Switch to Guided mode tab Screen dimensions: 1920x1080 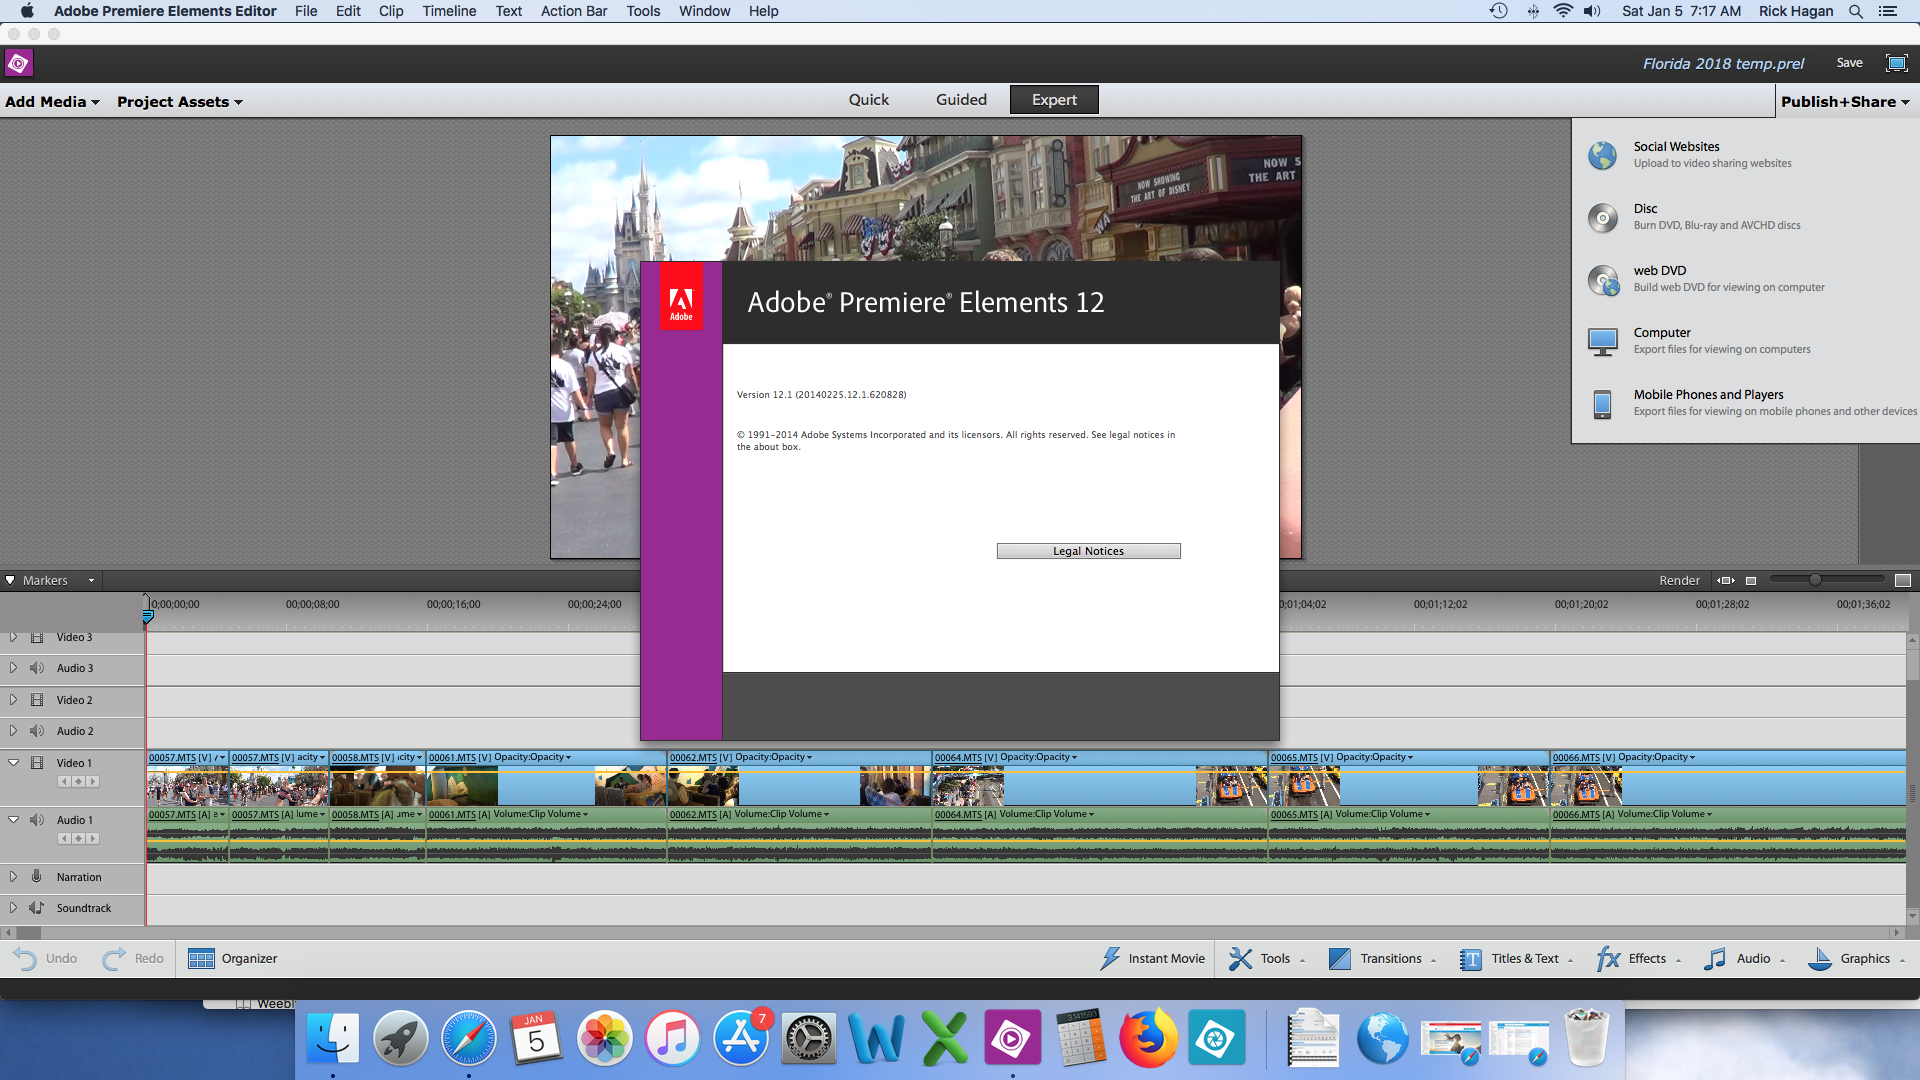pyautogui.click(x=961, y=100)
